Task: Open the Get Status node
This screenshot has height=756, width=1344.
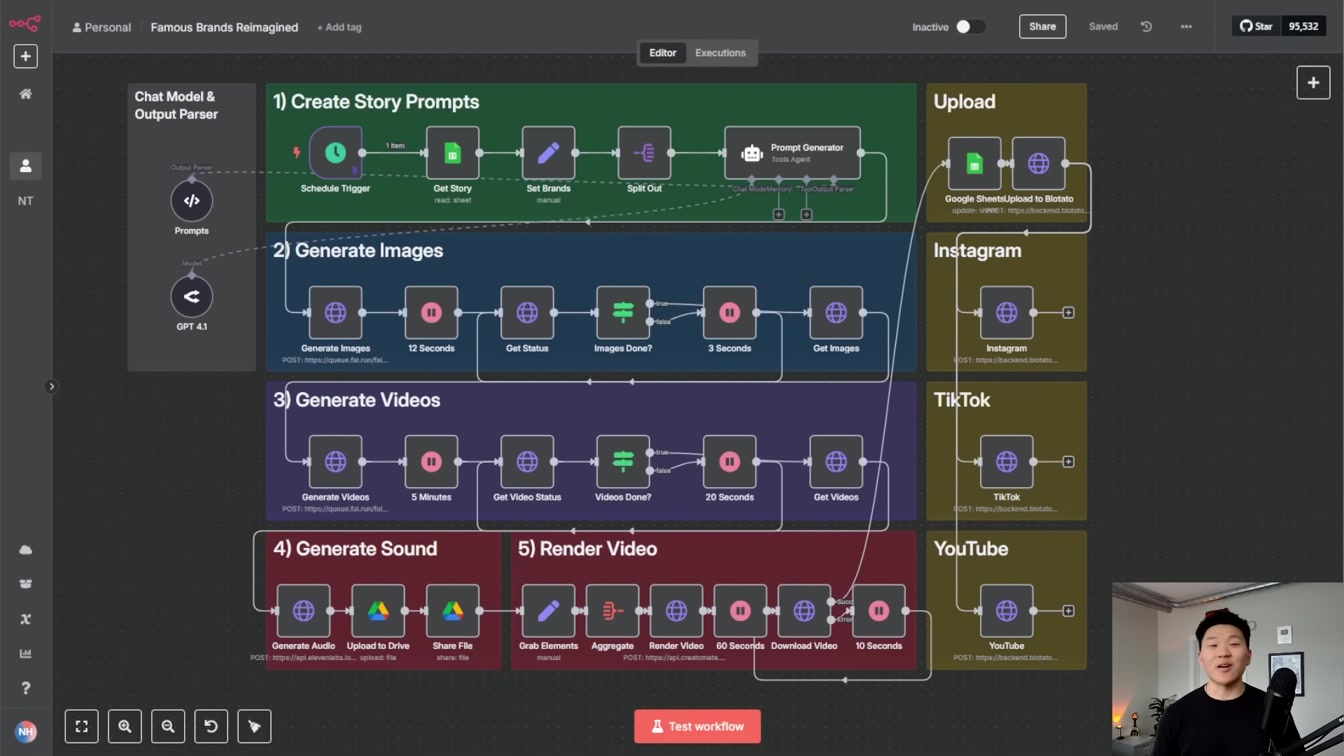Action: click(527, 312)
